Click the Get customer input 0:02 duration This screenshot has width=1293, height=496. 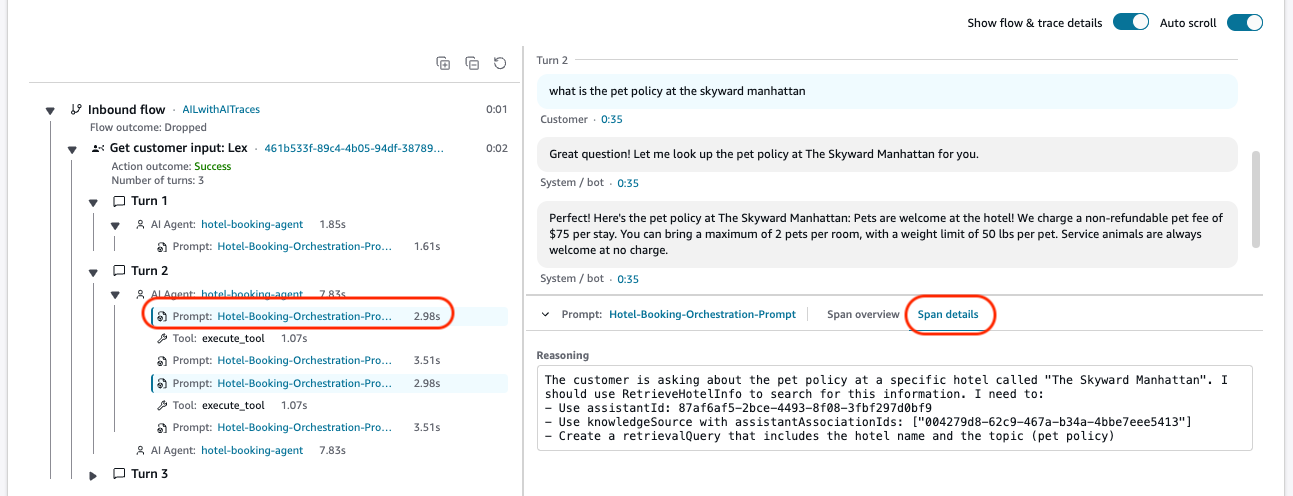tap(497, 148)
